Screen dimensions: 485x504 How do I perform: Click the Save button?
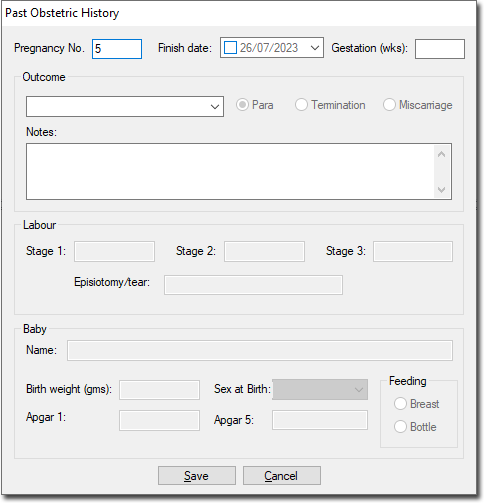(x=197, y=476)
